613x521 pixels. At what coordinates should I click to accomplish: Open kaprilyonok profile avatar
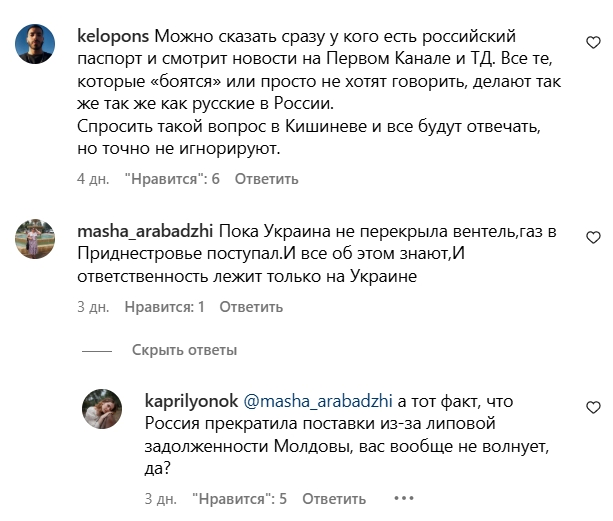point(102,409)
